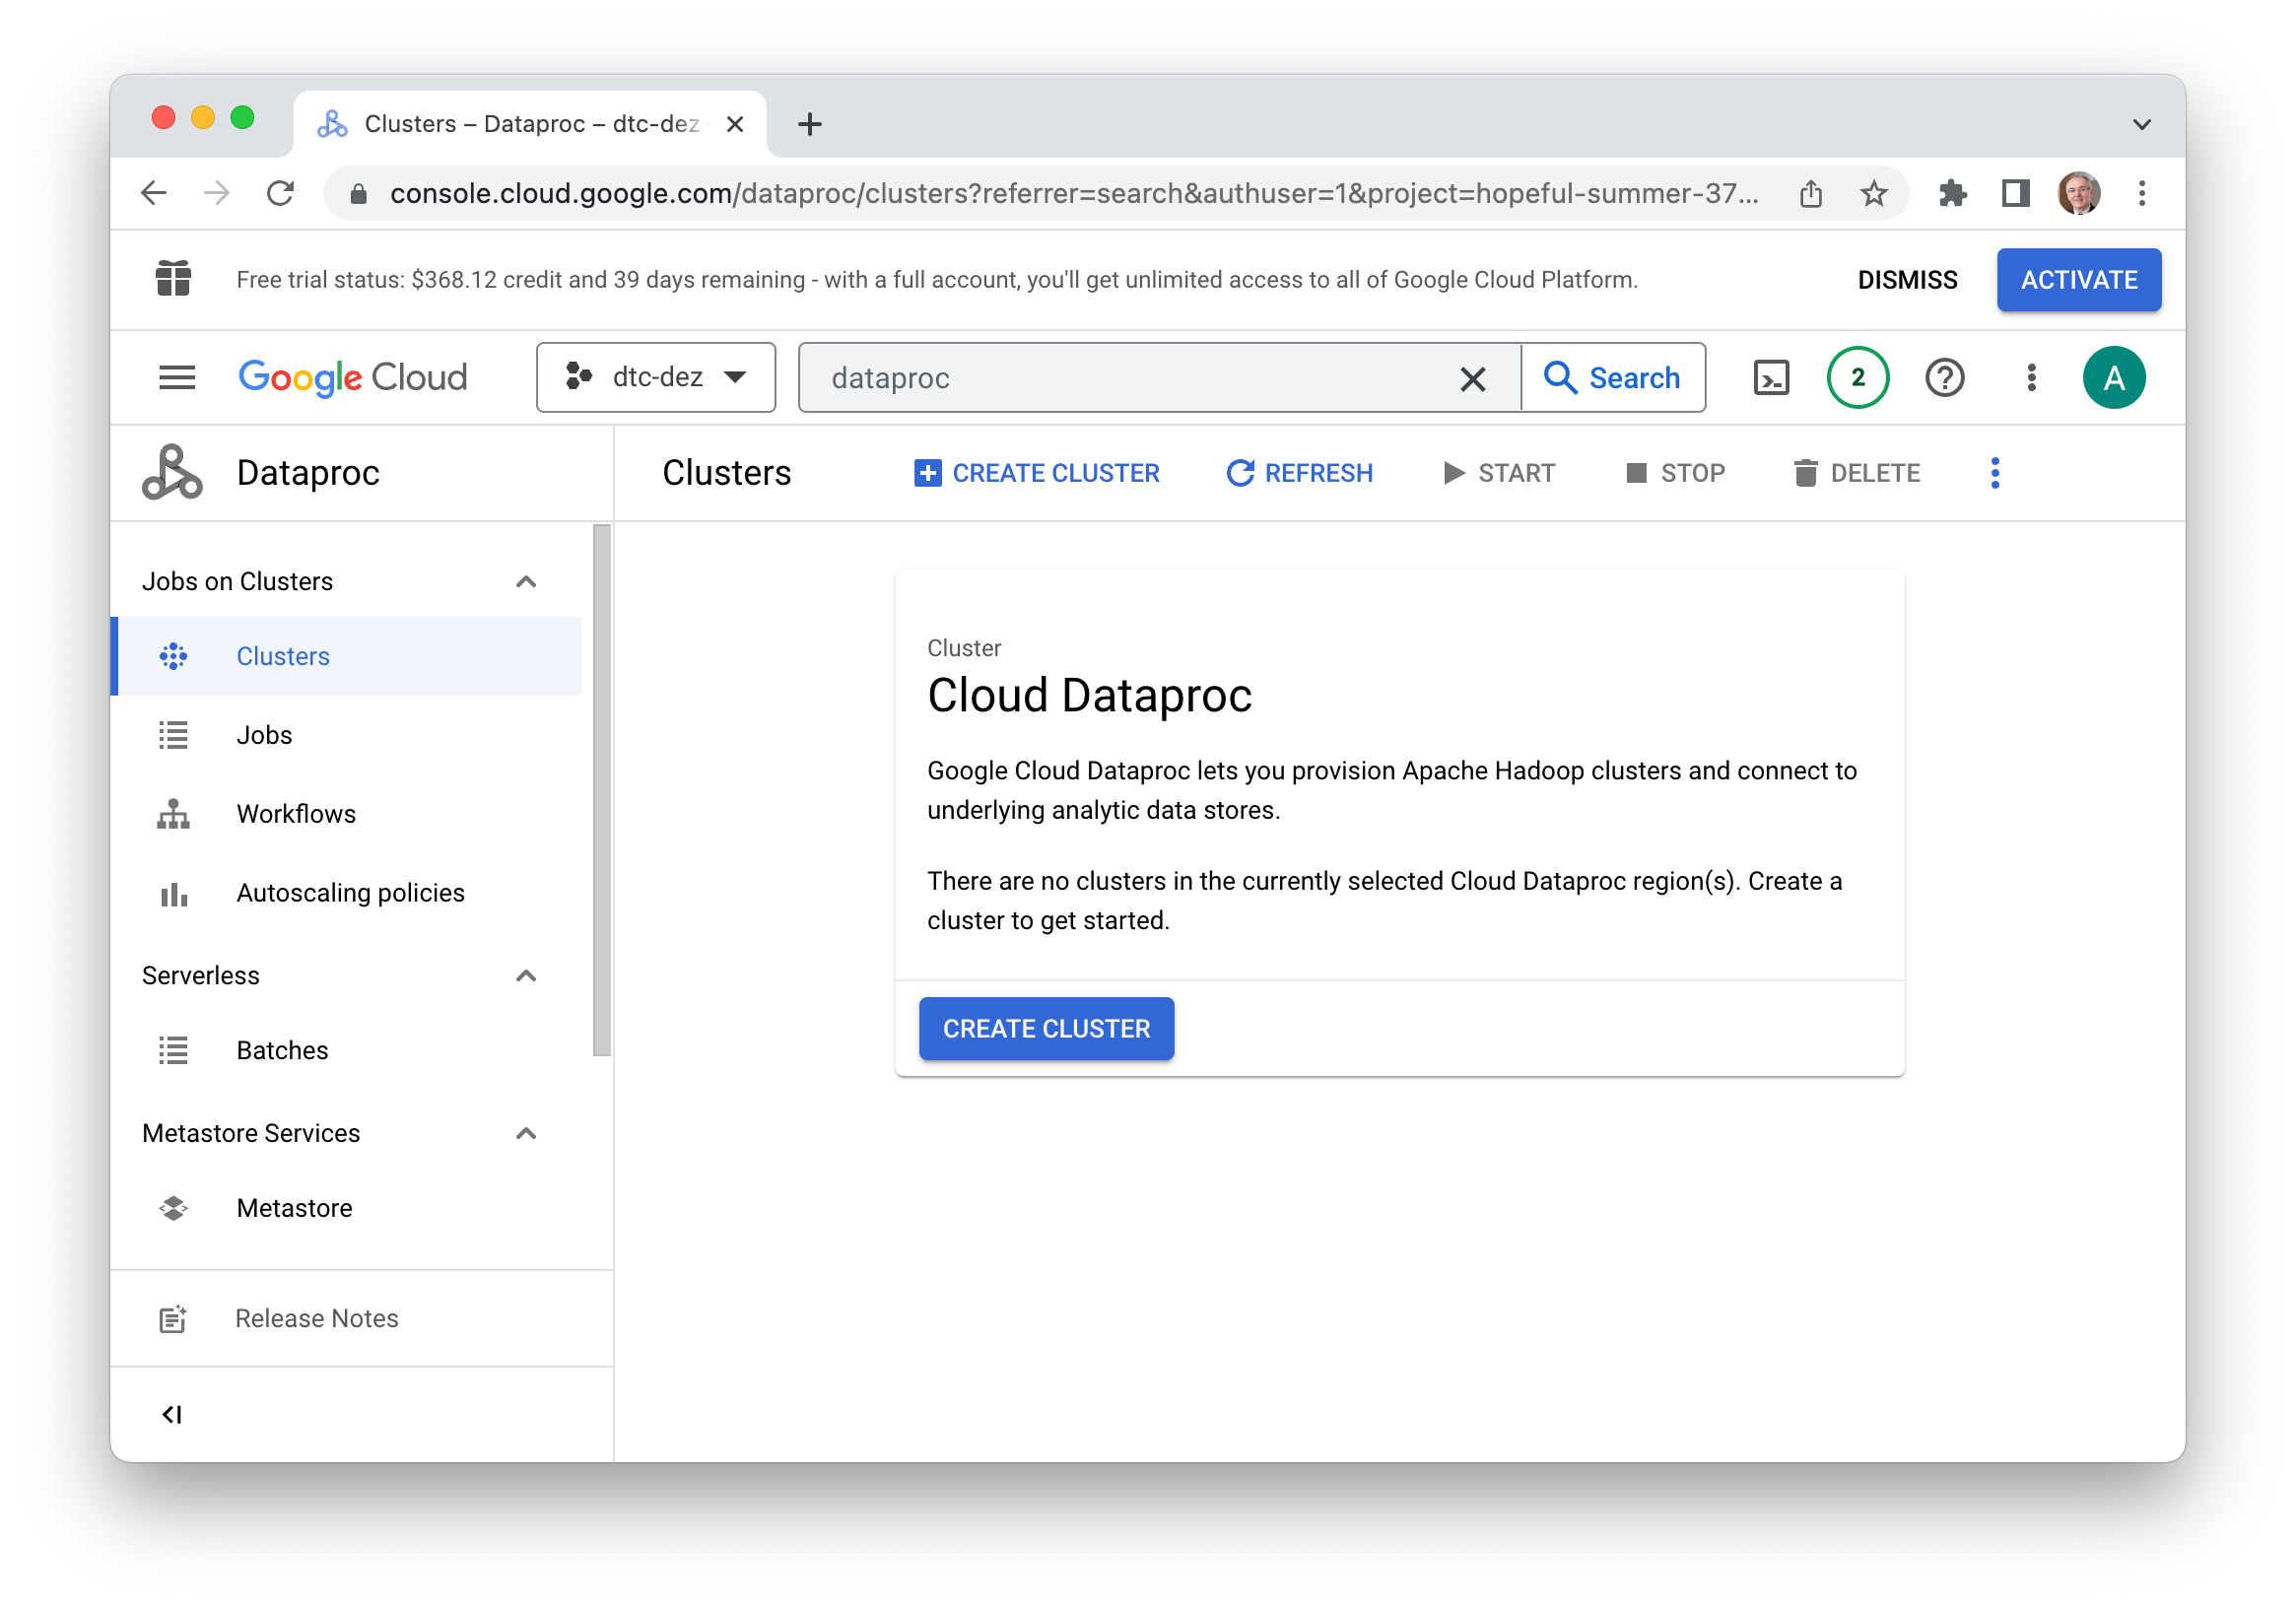Clear the dataproc search text
Viewport: 2296px width, 1608px height.
(1472, 379)
